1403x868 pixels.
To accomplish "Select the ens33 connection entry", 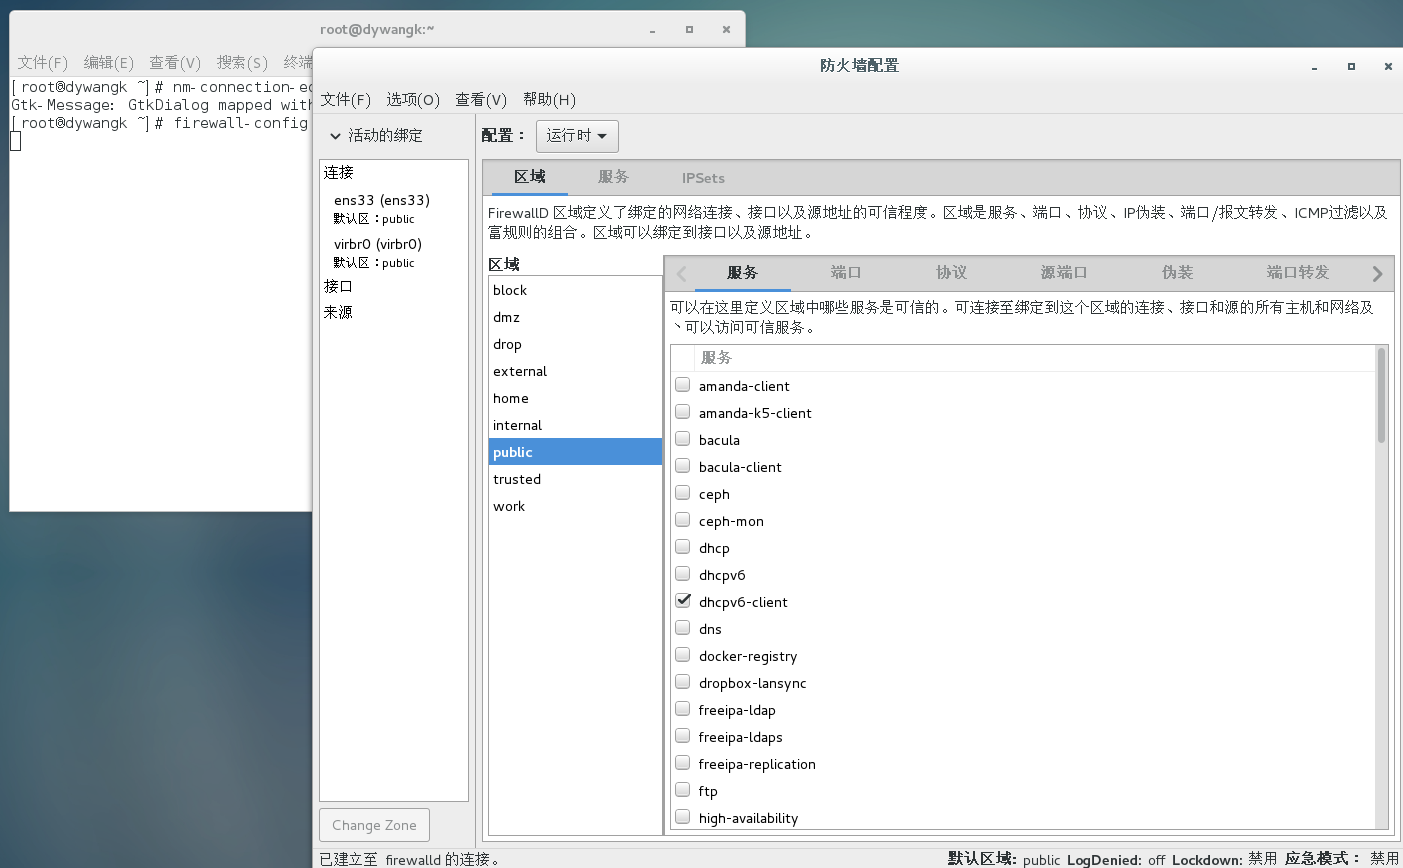I will (x=382, y=200).
